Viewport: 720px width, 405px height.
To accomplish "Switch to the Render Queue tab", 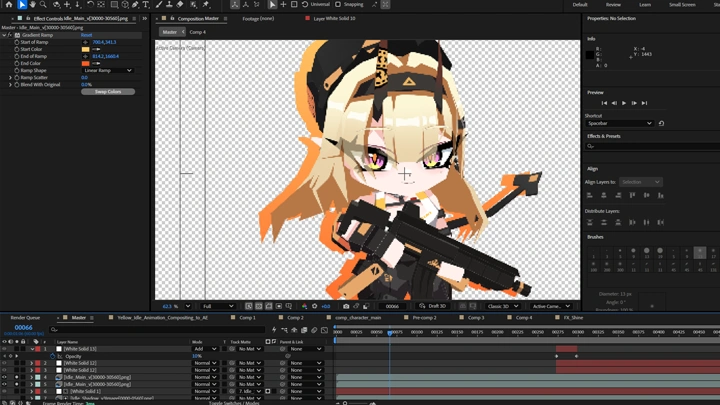I will (25, 318).
